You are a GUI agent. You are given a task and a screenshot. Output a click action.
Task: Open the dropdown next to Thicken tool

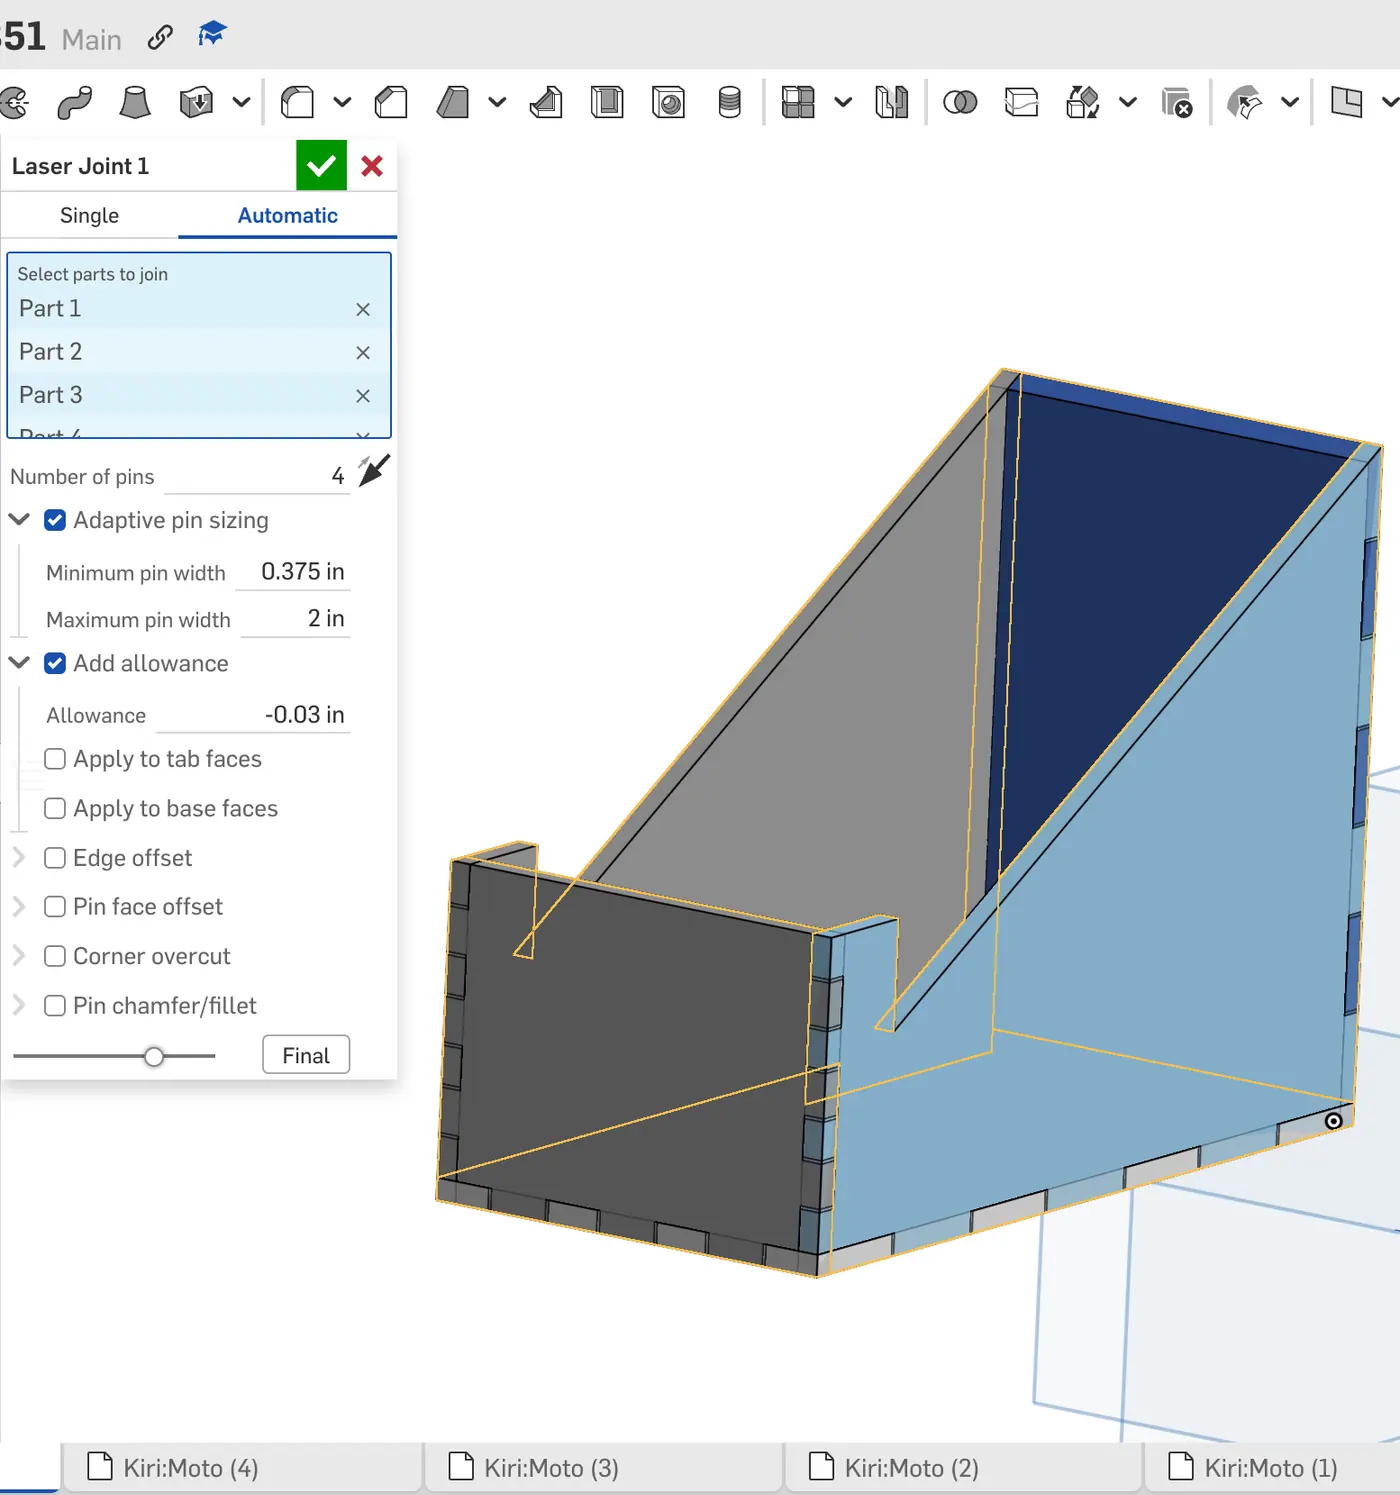(x=241, y=102)
